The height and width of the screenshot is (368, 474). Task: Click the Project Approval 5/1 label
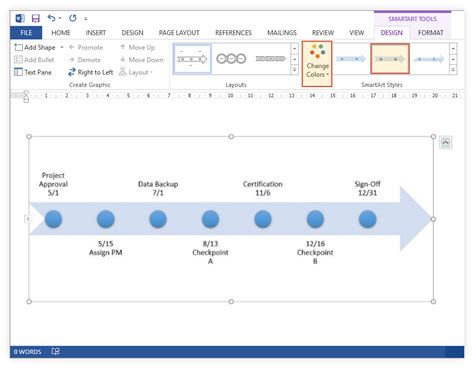[53, 184]
